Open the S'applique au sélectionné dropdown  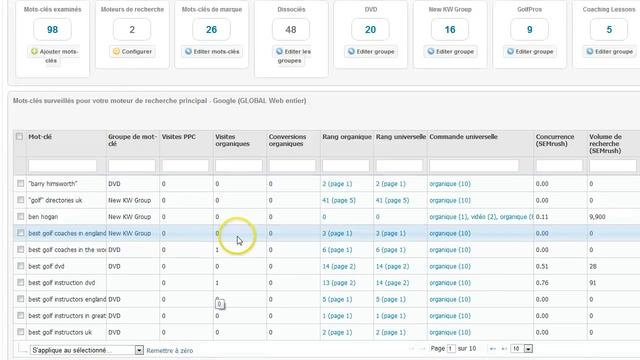click(x=87, y=350)
